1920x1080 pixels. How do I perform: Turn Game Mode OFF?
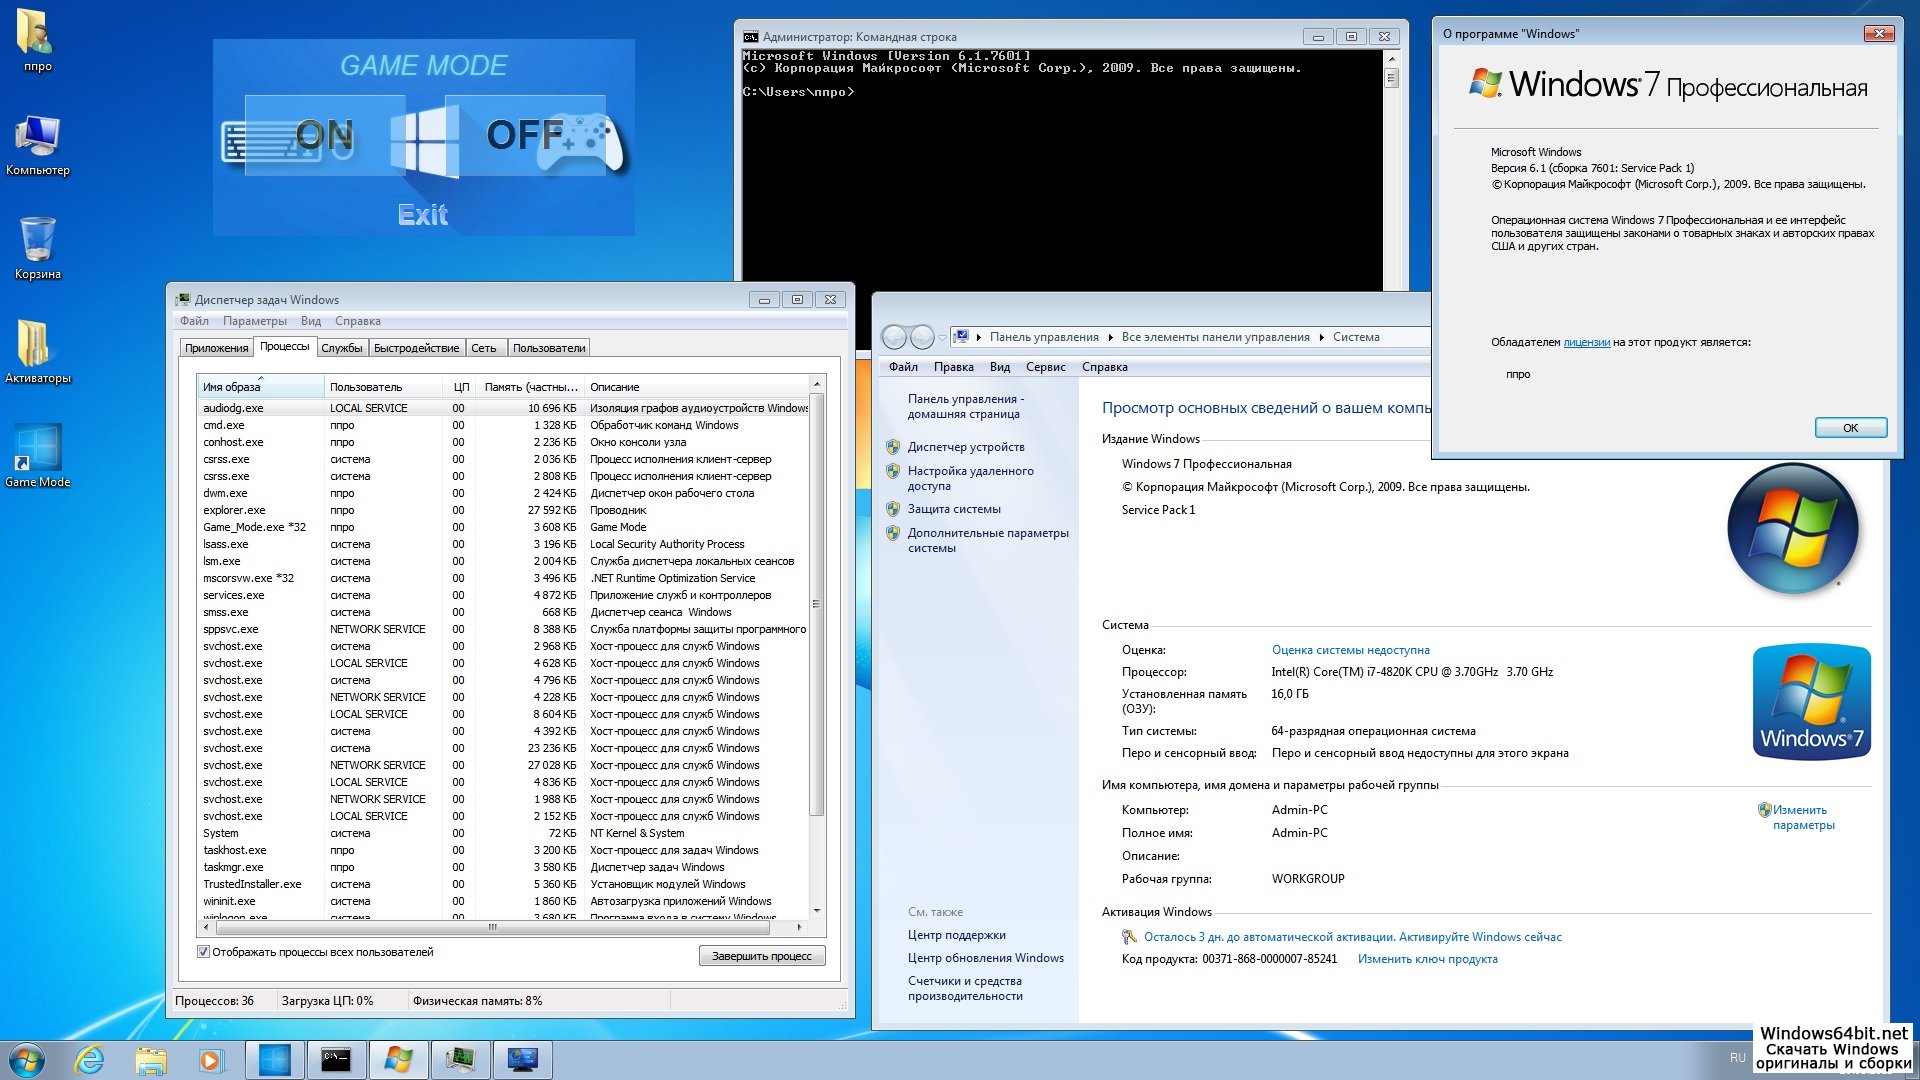[x=525, y=135]
